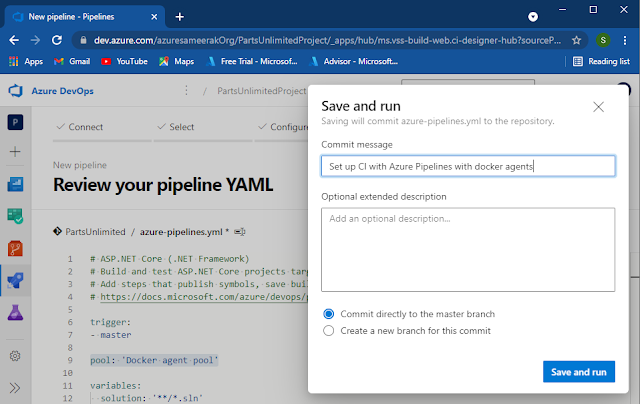This screenshot has width=640, height=404.
Task: Select Create a new branch for this commit
Action: pos(329,330)
